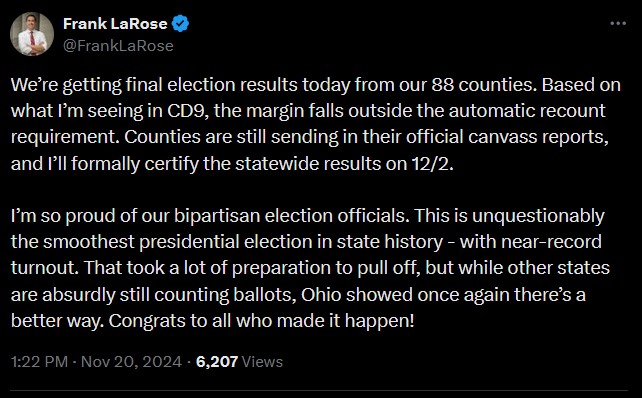642x398 pixels.
Task: Click the blue verified checkmark badge
Action: (180, 24)
